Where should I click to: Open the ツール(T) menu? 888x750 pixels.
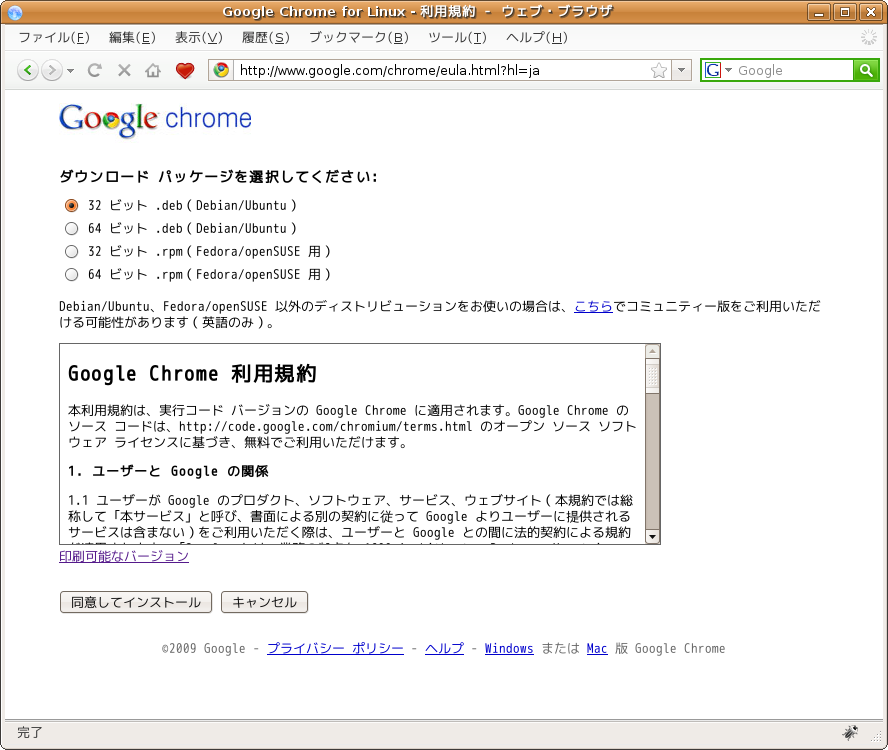point(456,37)
